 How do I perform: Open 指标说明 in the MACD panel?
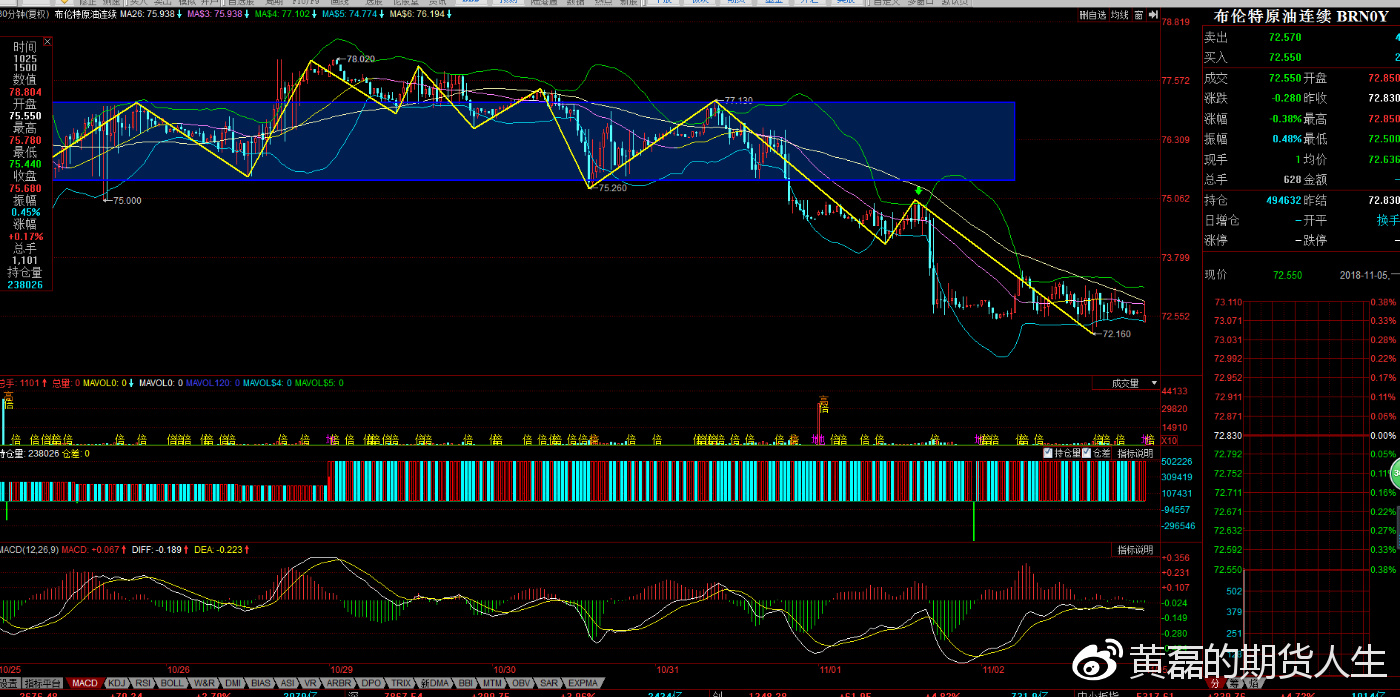(x=1135, y=550)
